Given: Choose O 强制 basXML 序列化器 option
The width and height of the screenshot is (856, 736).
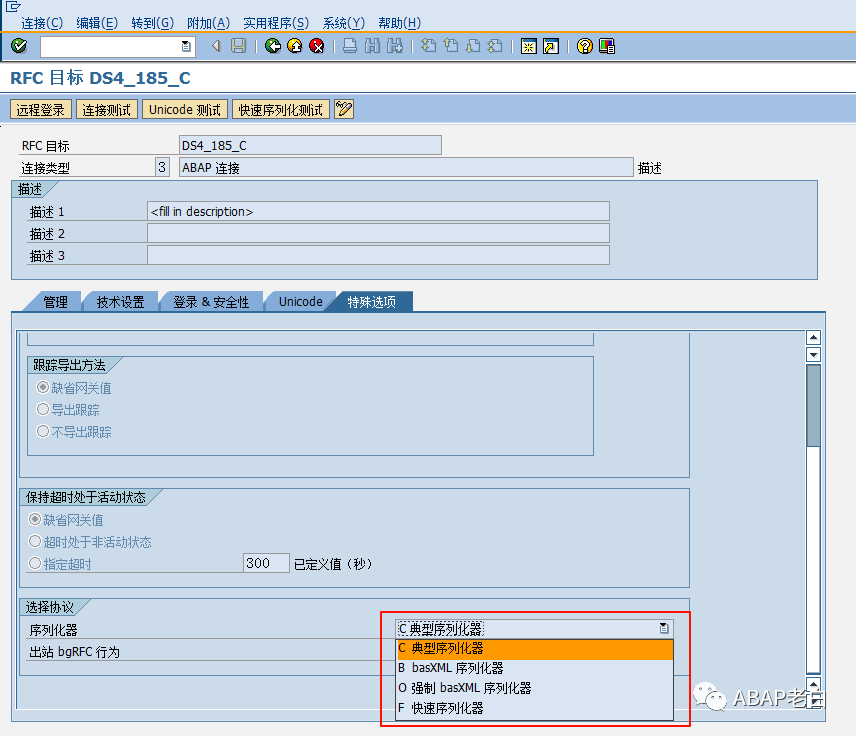Looking at the screenshot, I should [534, 688].
